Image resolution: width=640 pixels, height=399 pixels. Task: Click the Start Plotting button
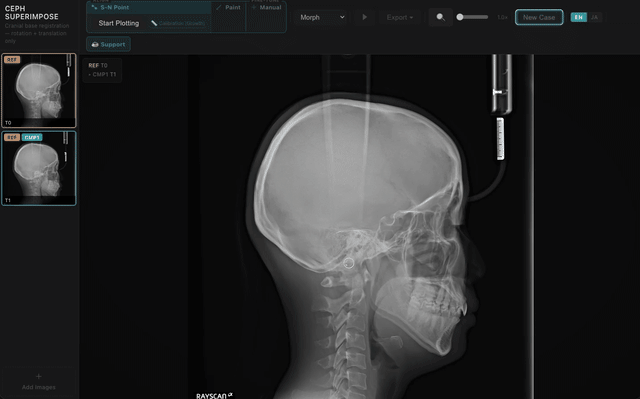(118, 23)
